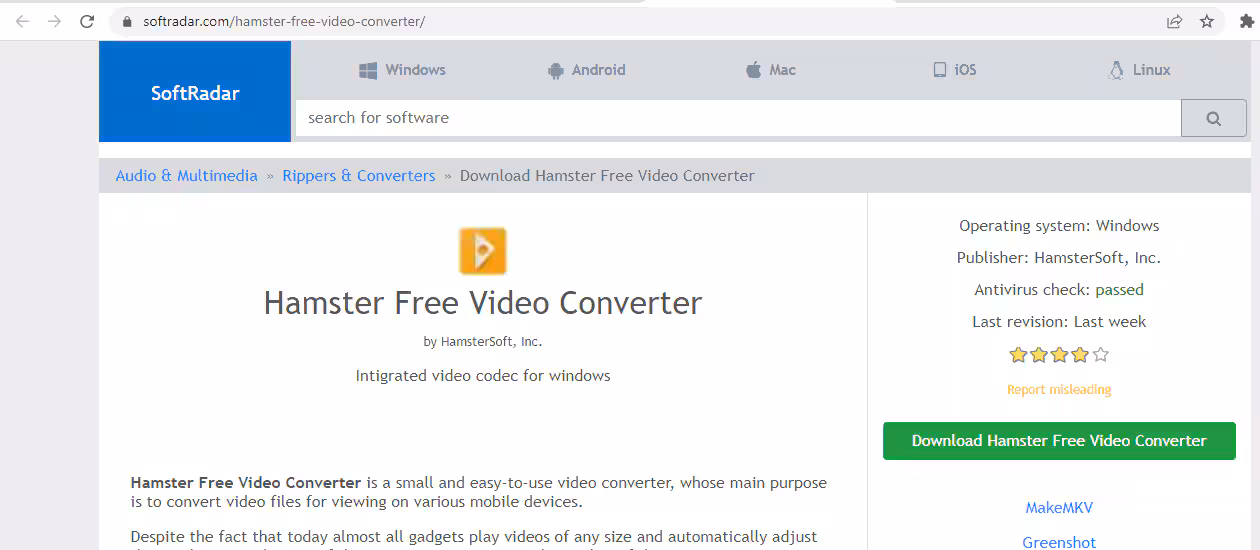Image resolution: width=1260 pixels, height=550 pixels.
Task: Click 'Operating system: Windows' text
Action: 1059,226
